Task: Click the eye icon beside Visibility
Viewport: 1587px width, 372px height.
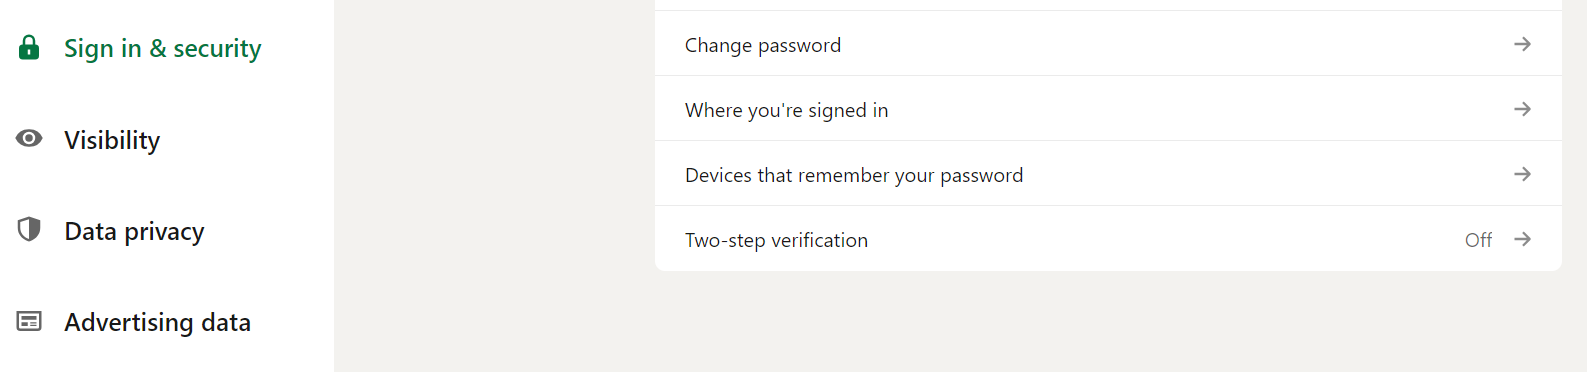Action: click(29, 138)
